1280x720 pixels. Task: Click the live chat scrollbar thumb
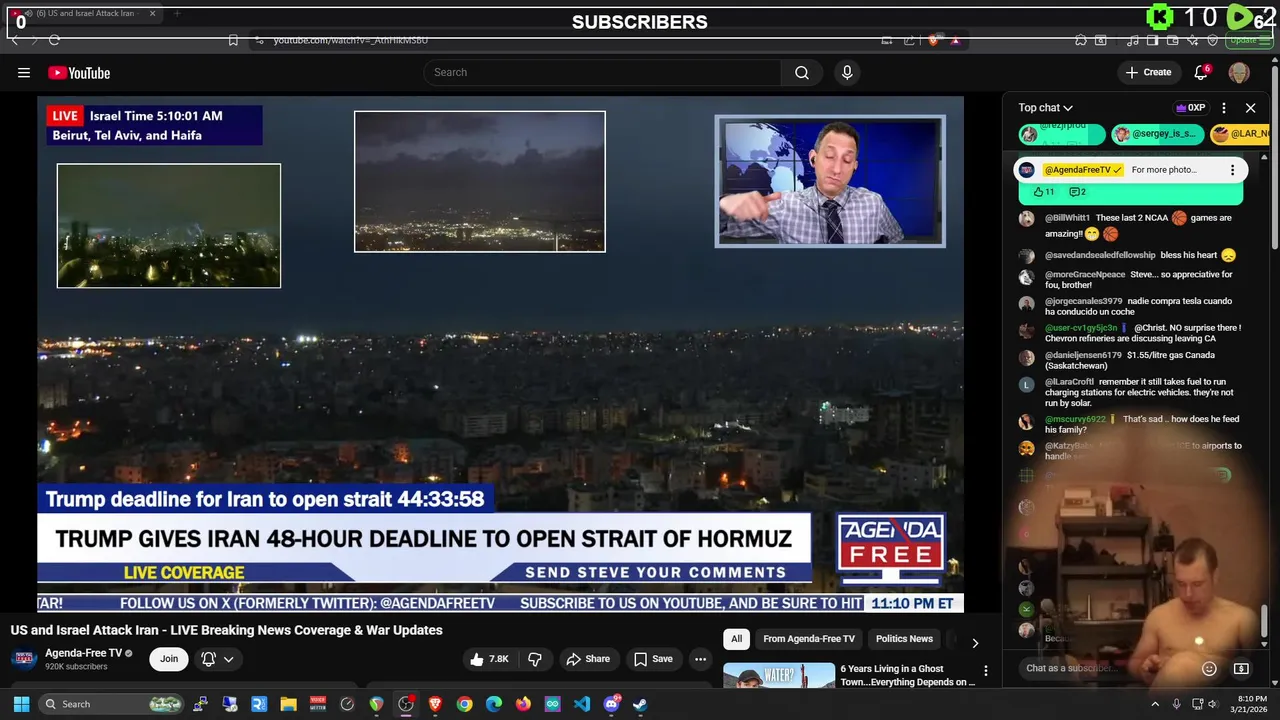[x=1264, y=620]
